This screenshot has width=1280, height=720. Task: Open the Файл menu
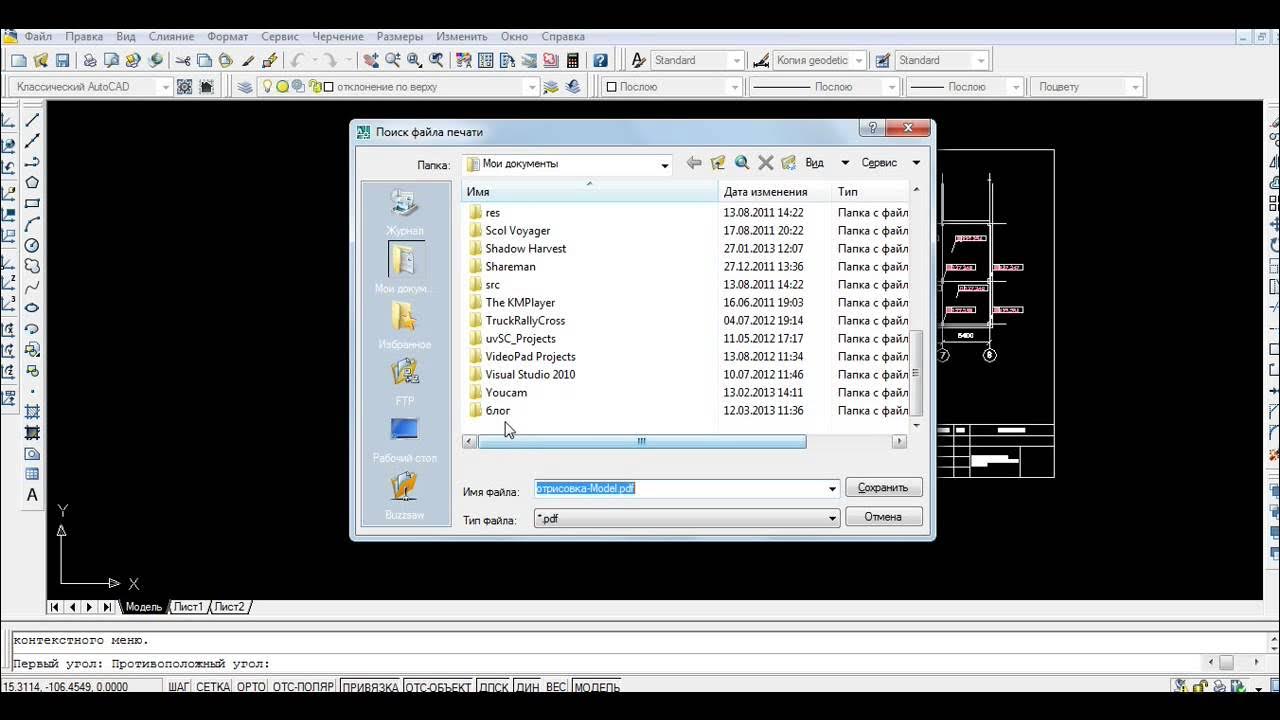point(38,36)
